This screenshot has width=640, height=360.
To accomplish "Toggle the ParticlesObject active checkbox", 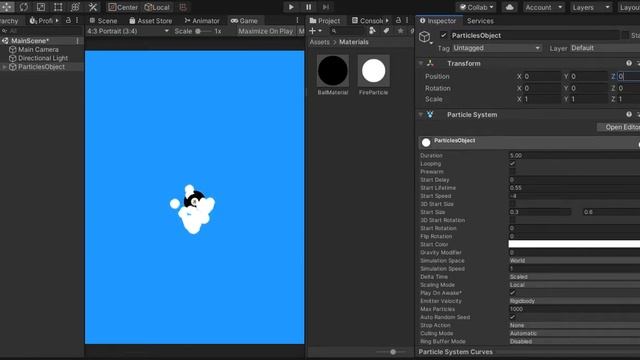I will (444, 36).
